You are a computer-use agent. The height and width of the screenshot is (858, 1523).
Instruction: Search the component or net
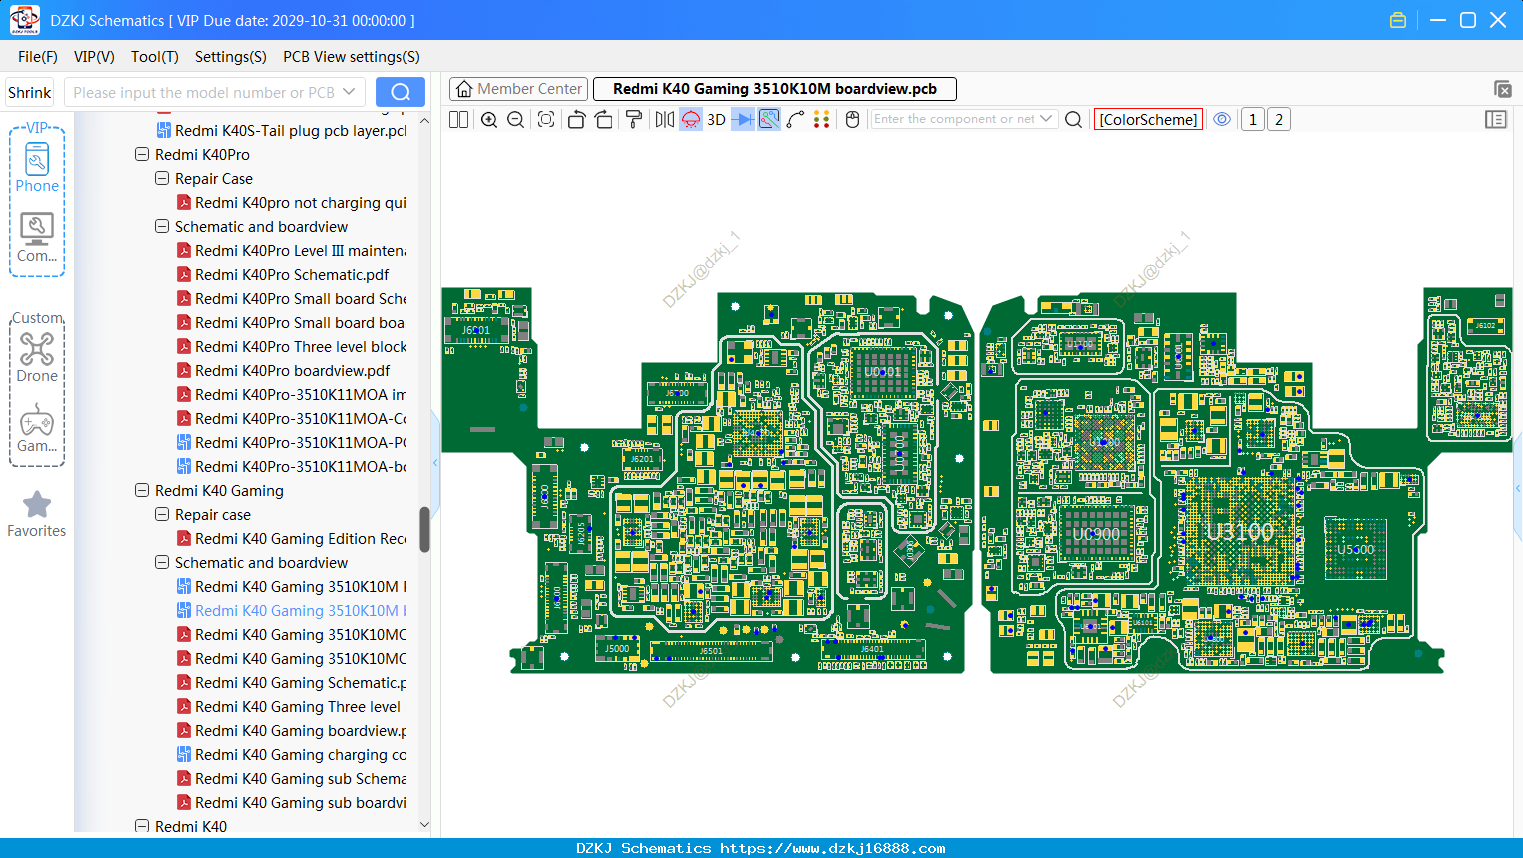tap(1073, 119)
